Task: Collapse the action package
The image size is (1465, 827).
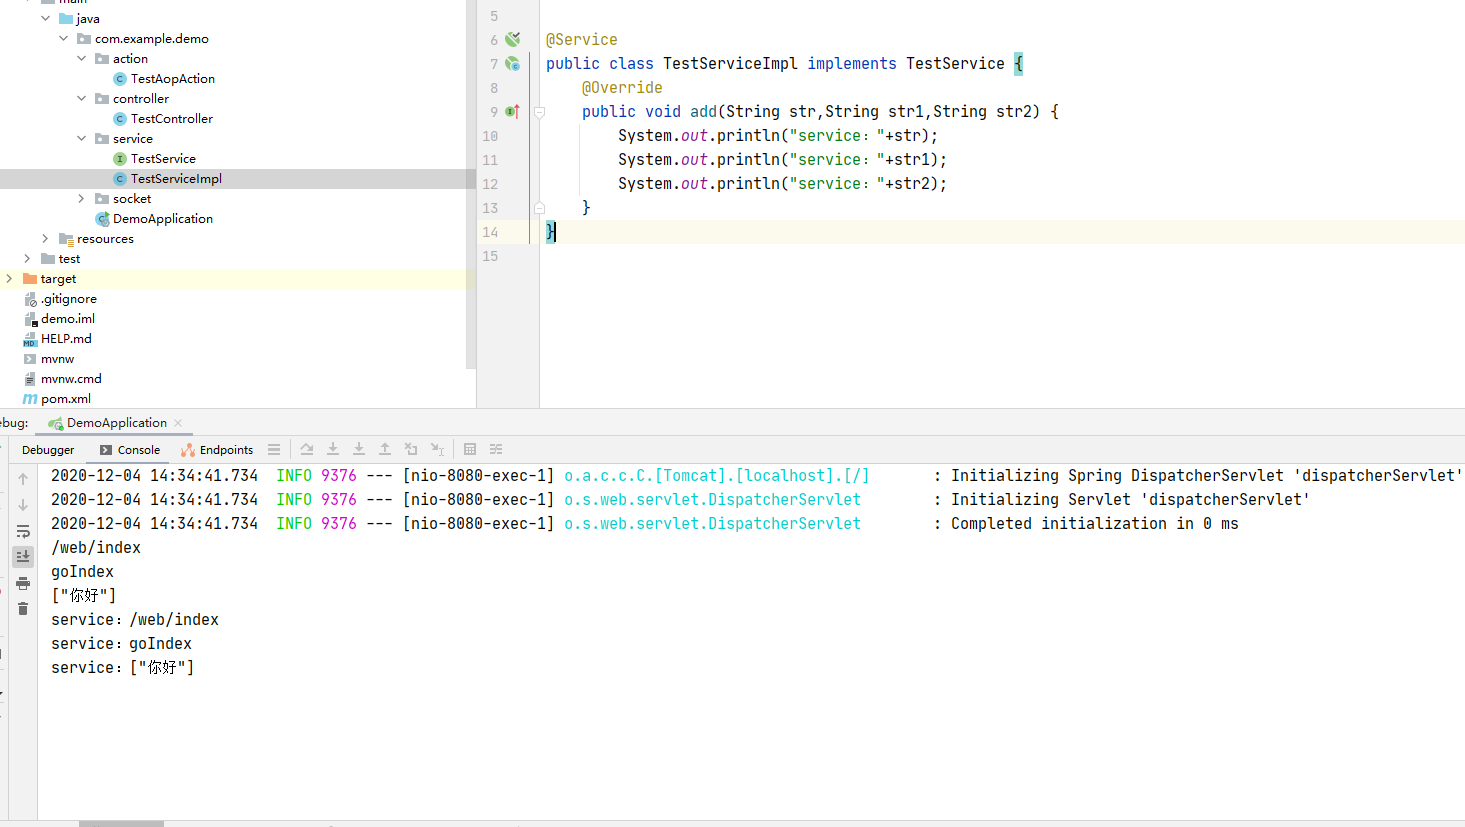Action: [82, 58]
